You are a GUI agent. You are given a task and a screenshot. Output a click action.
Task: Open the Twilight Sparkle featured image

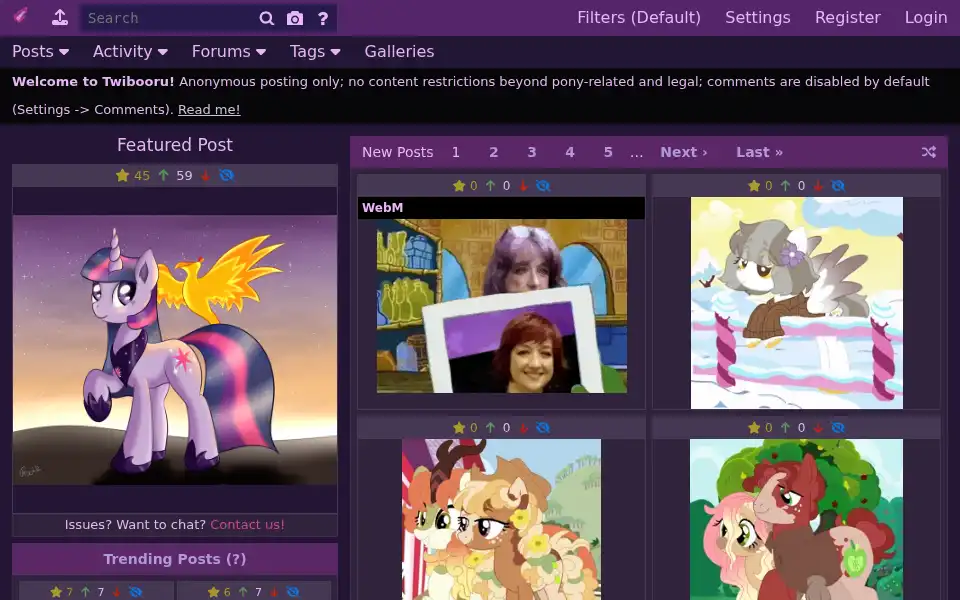(175, 350)
